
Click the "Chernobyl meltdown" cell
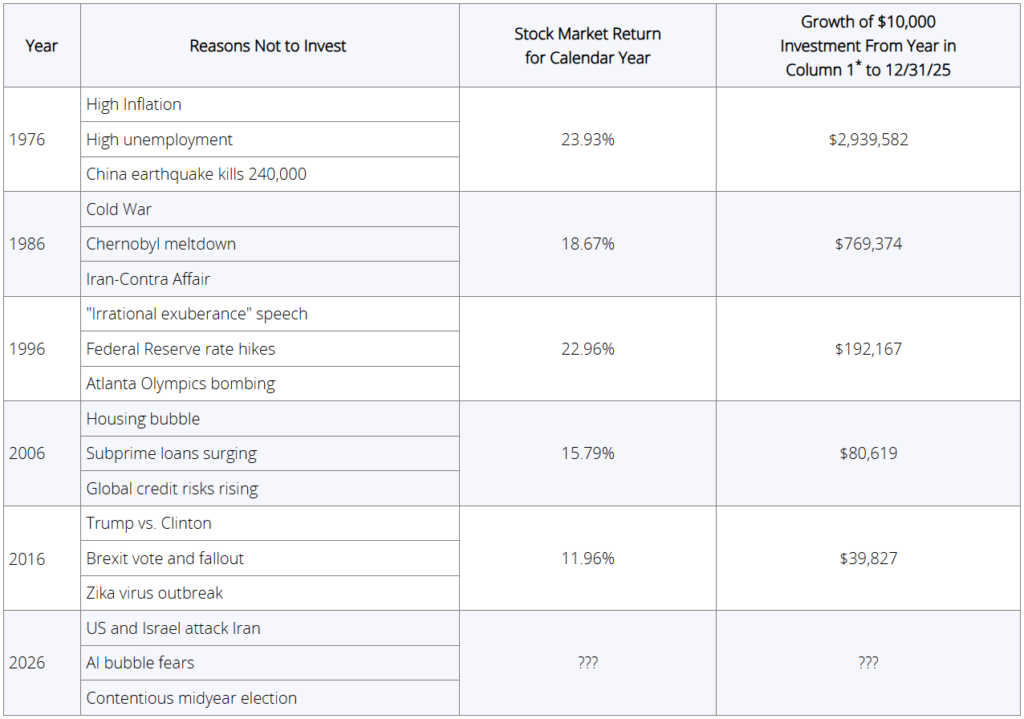pos(161,244)
